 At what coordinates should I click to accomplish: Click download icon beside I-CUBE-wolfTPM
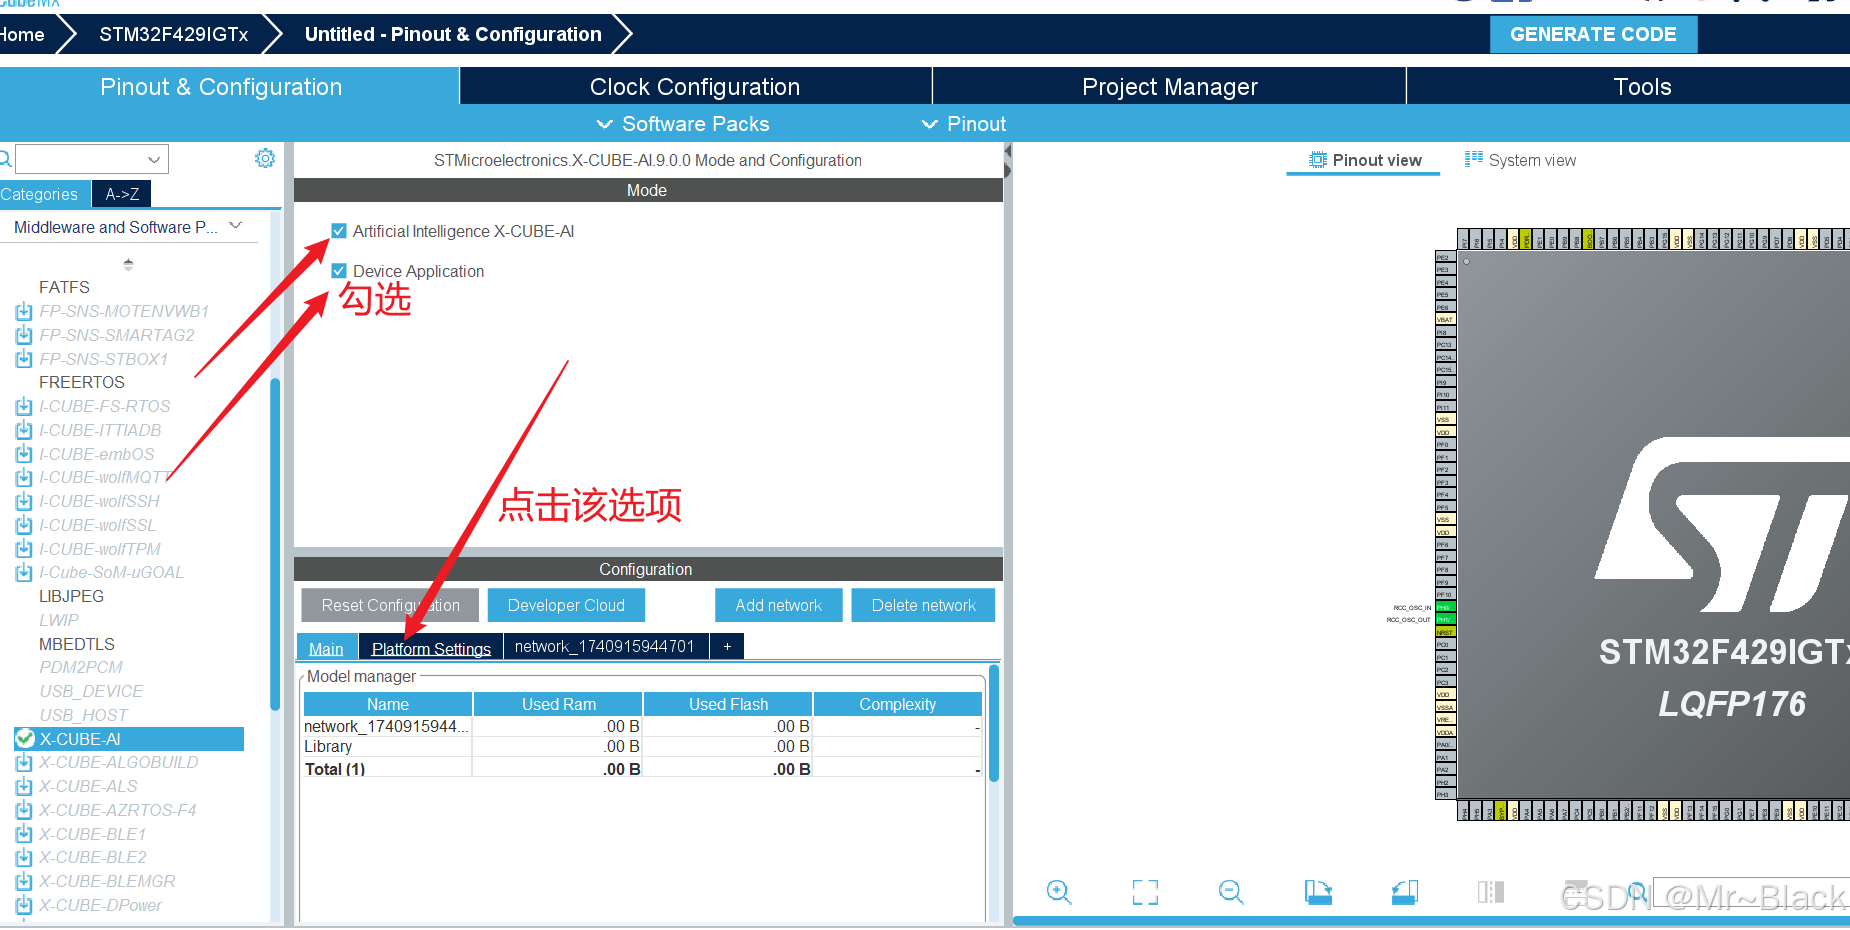pyautogui.click(x=24, y=549)
